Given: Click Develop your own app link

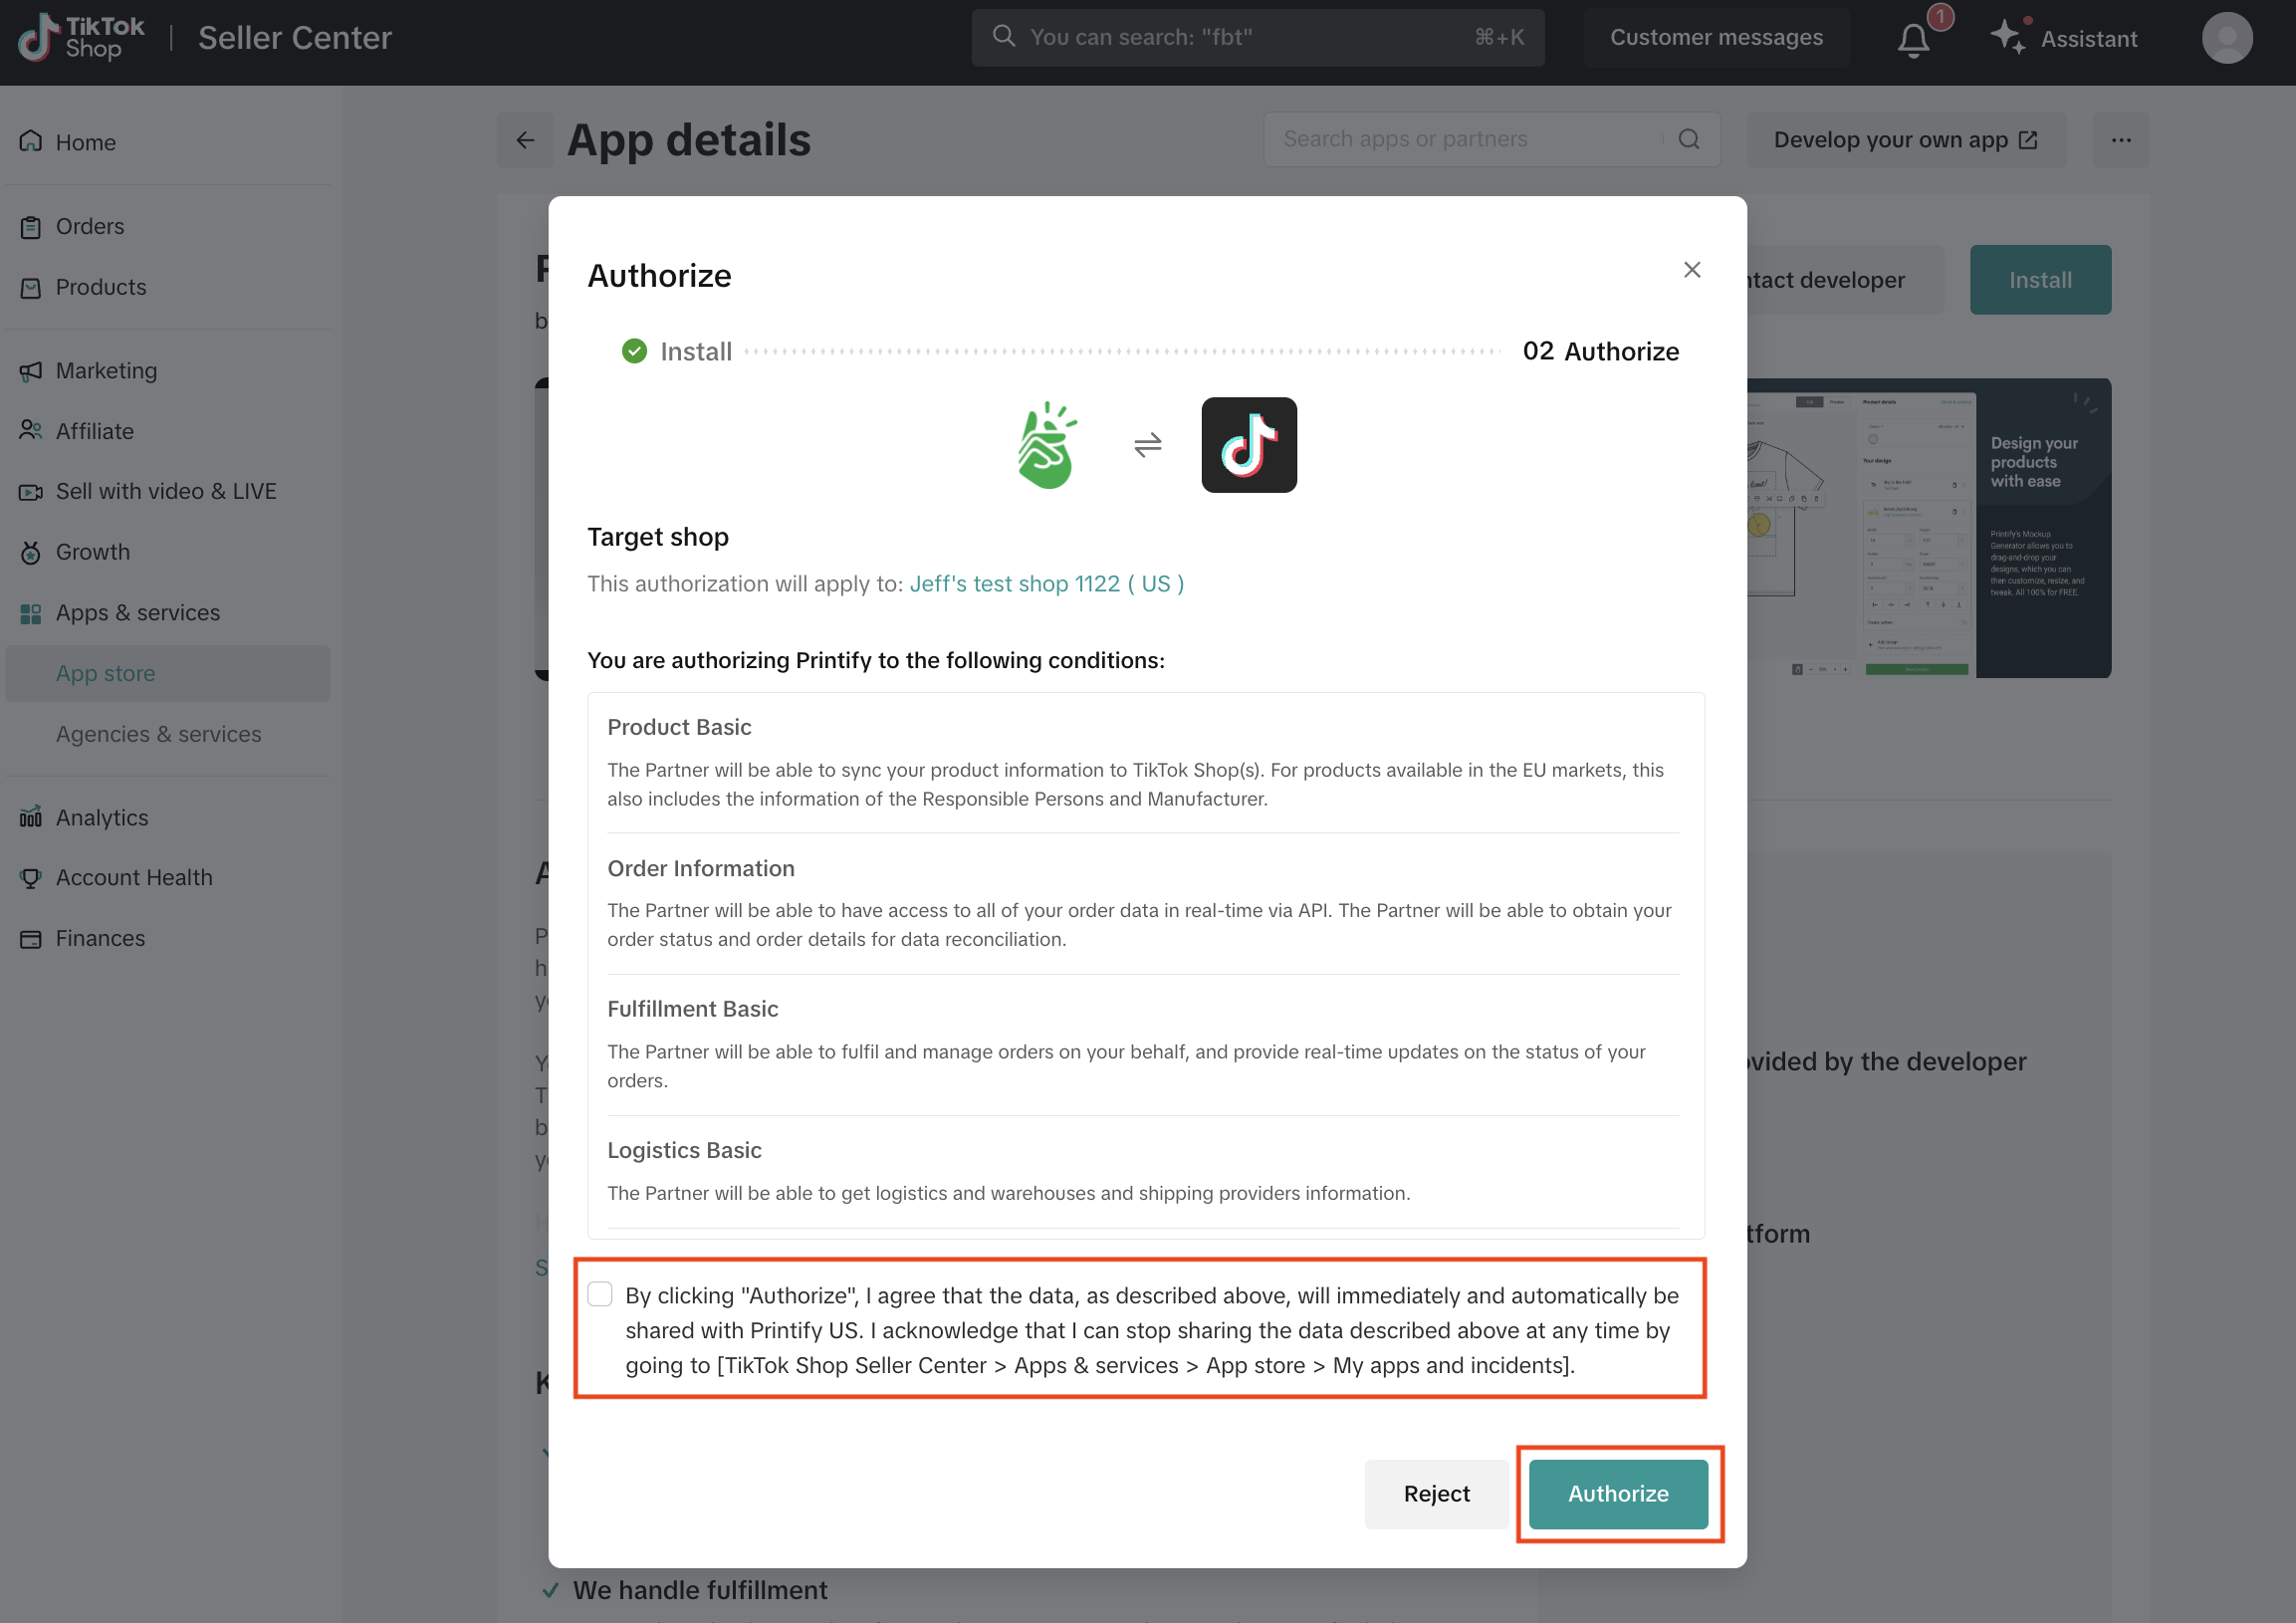Looking at the screenshot, I should coord(1904,140).
